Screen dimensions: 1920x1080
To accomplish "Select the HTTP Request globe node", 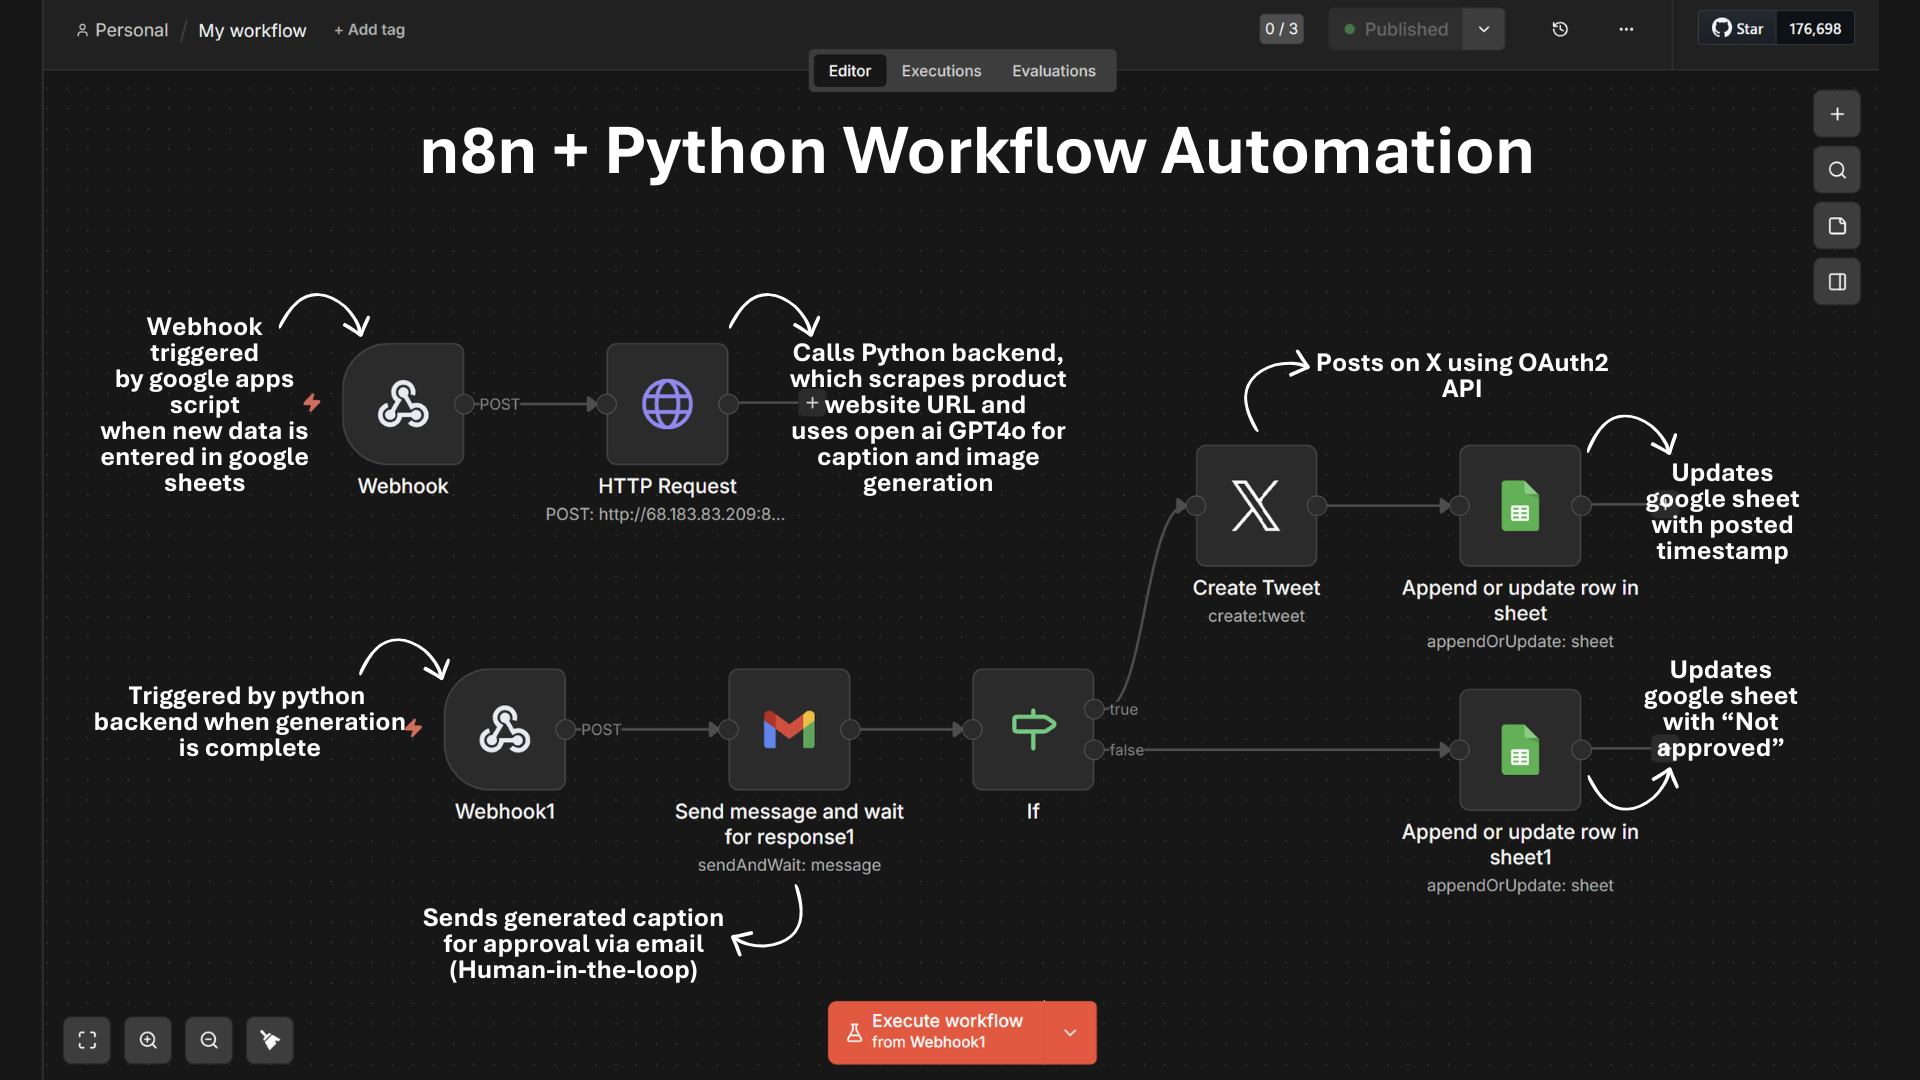I will pyautogui.click(x=667, y=404).
